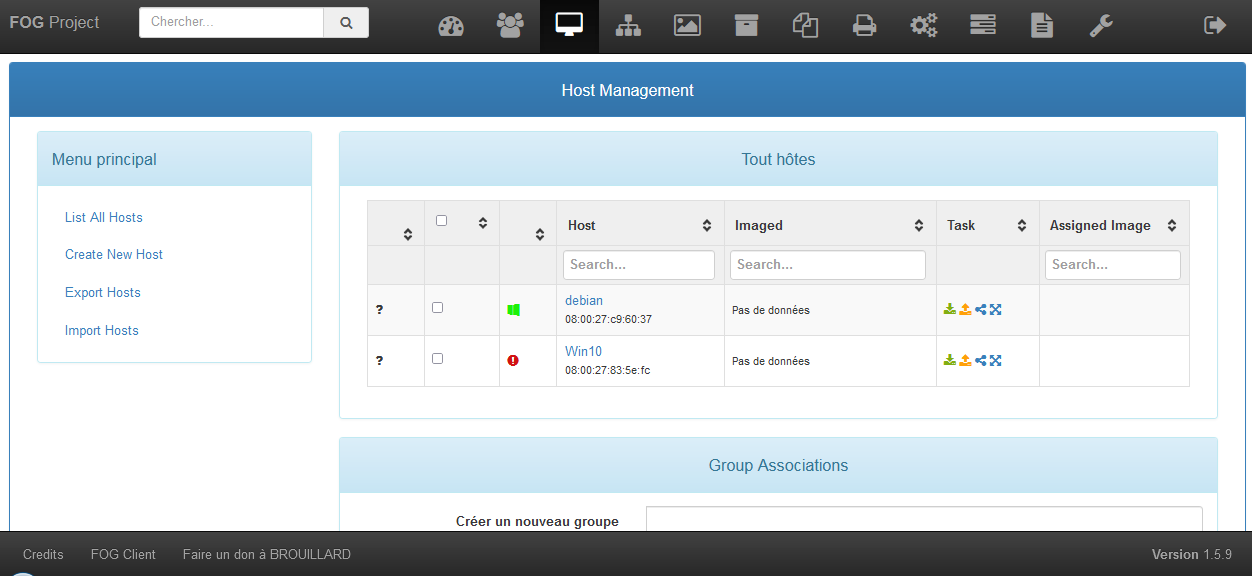Image resolution: width=1252 pixels, height=576 pixels.
Task: Sort by the Host column arrows
Action: click(x=707, y=226)
